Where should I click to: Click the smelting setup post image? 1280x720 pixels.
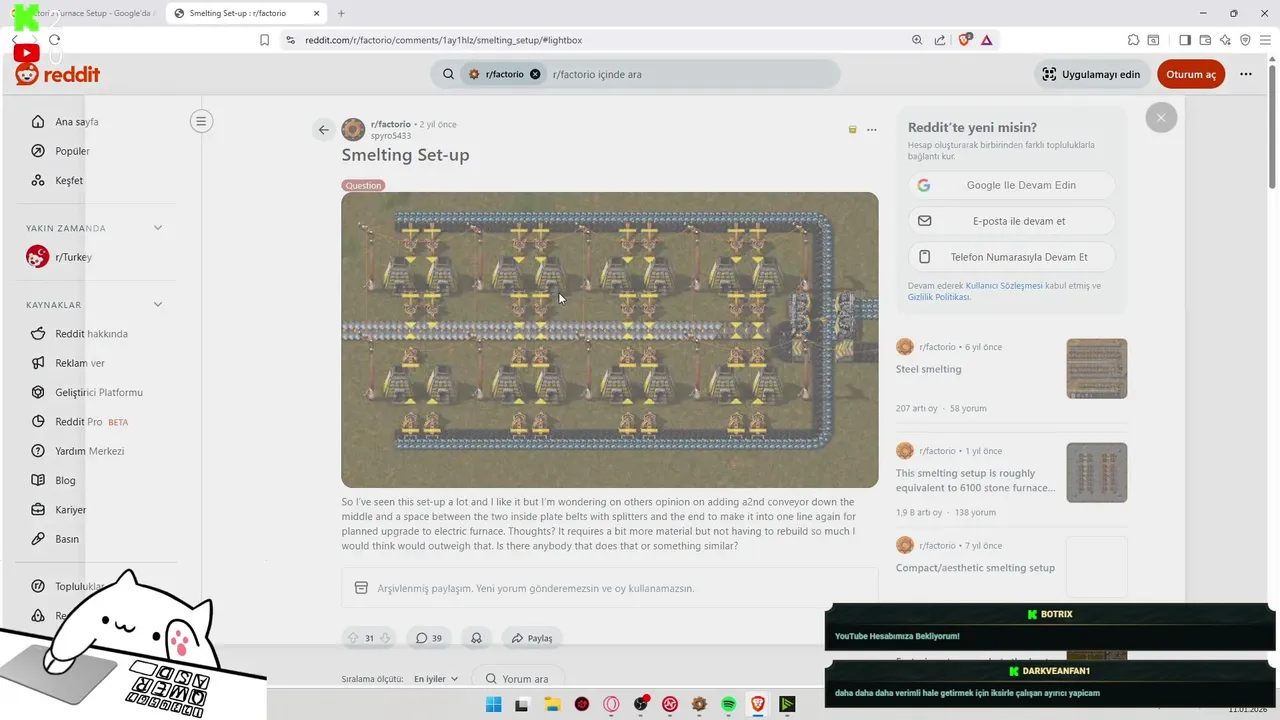coord(610,340)
